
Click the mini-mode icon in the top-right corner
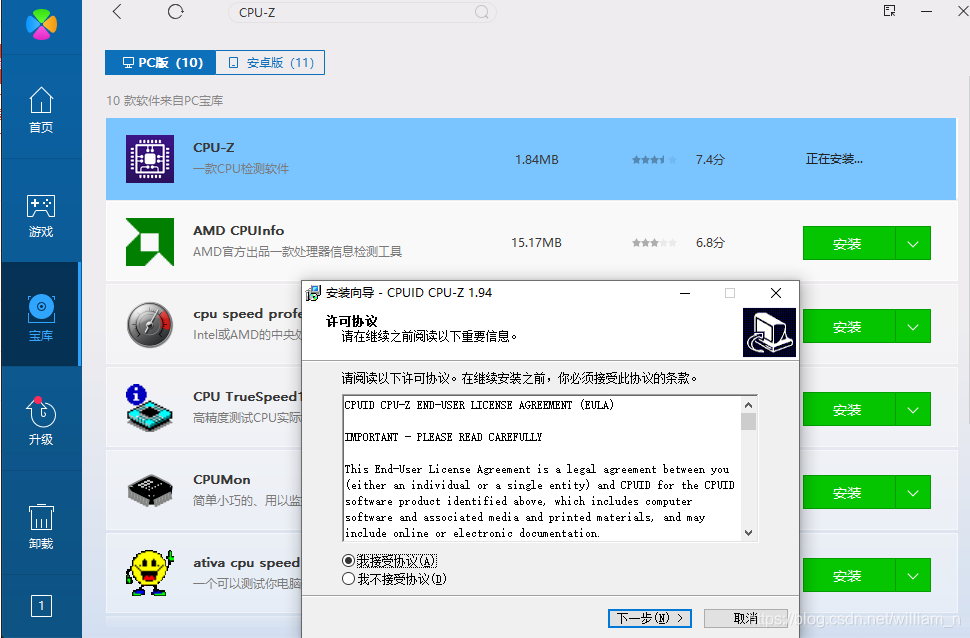pos(890,11)
